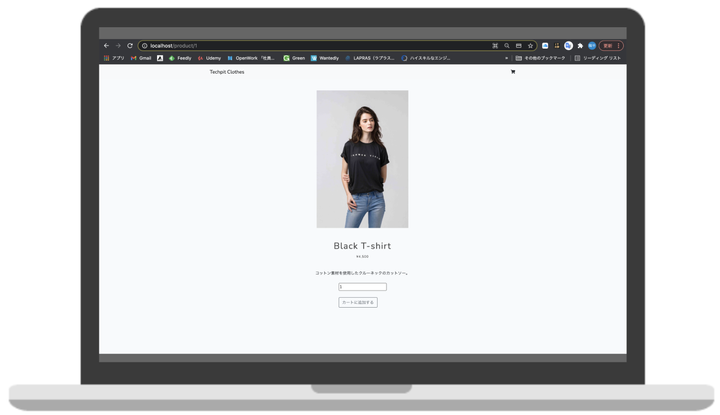Click the Black T-shirt product photo
Image resolution: width=720 pixels, height=415 pixels.
pos(362,159)
